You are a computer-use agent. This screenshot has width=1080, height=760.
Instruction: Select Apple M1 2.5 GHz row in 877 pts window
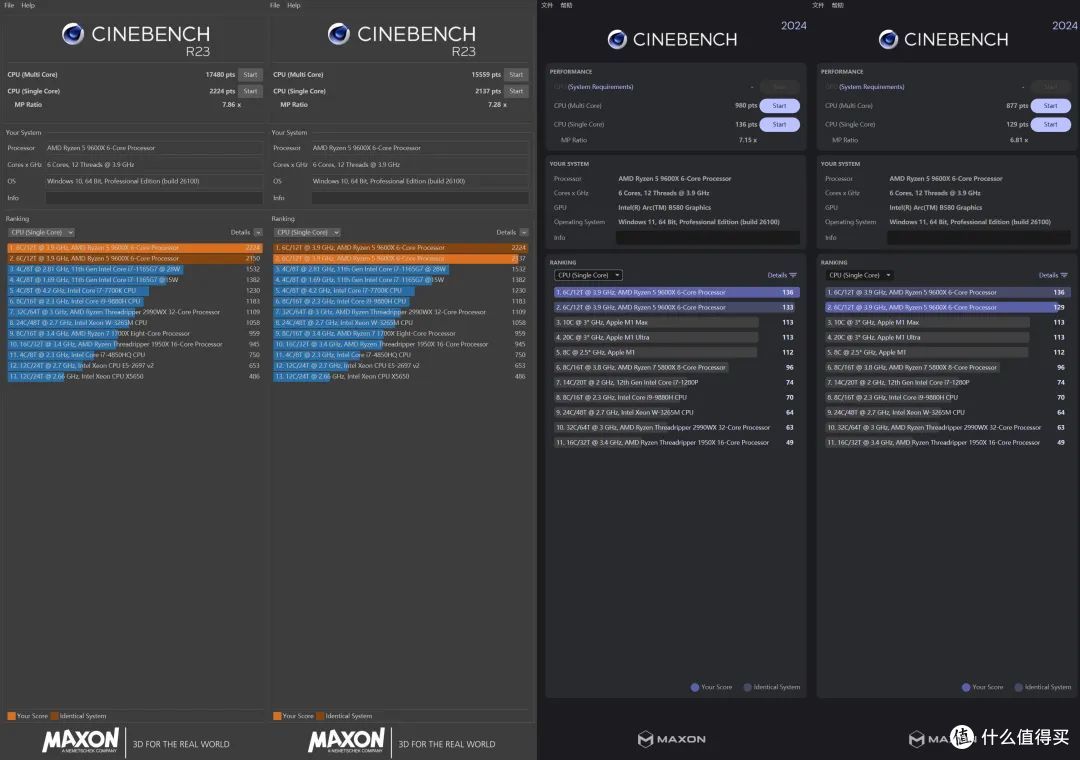(x=948, y=352)
